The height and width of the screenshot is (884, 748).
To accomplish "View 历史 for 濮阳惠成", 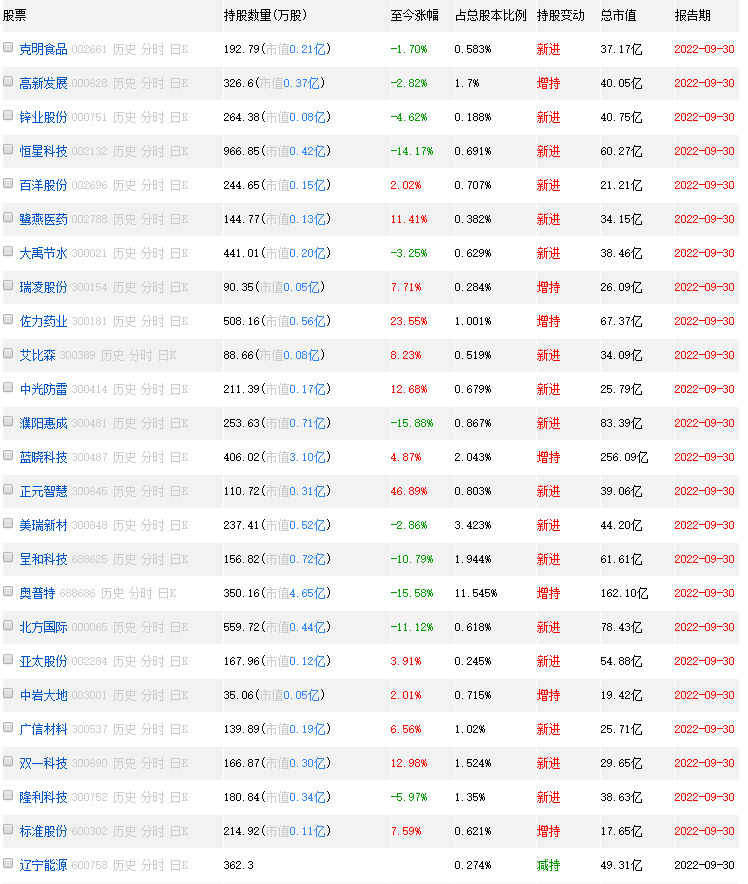I will (x=124, y=423).
